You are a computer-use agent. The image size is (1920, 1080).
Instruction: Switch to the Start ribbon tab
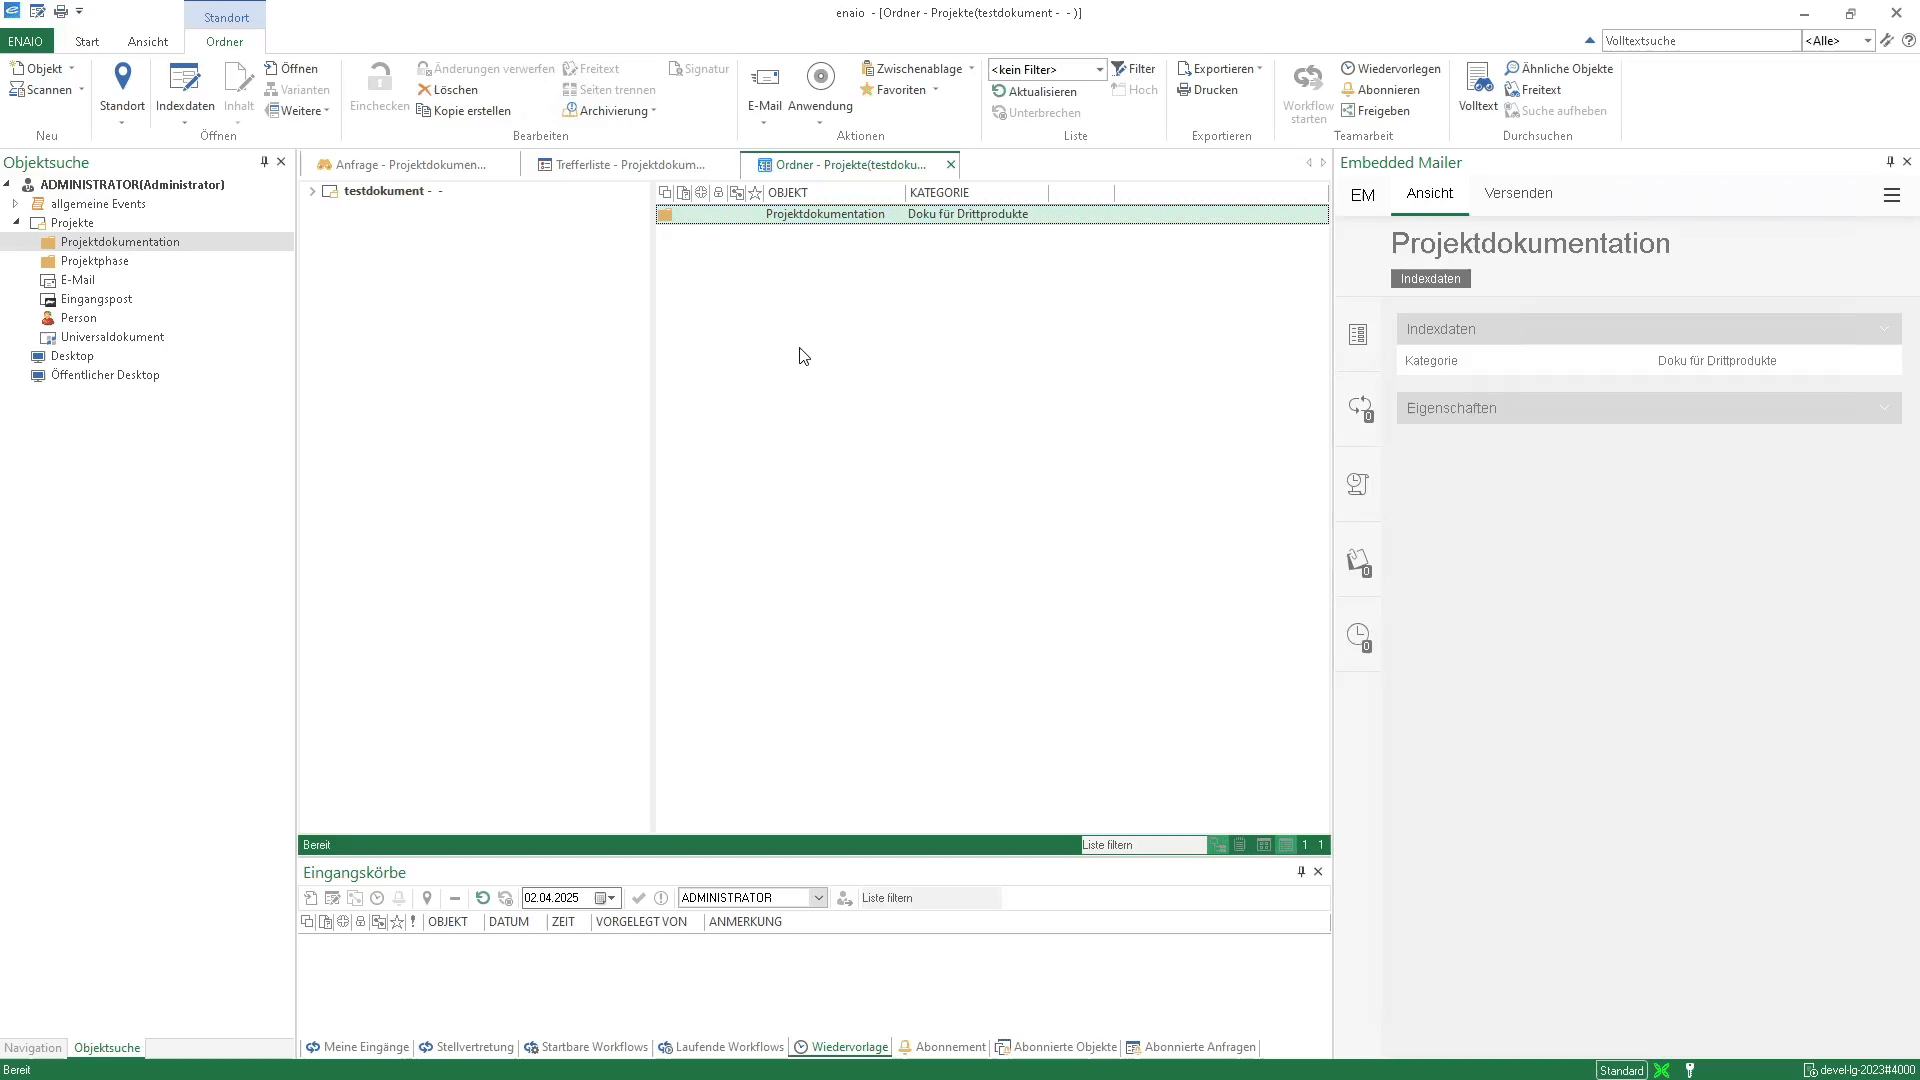(x=87, y=42)
